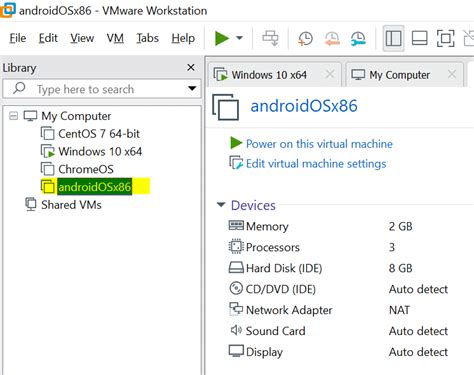Click the CentOS VM icon in library
Viewport: 474px width, 375px height.
(48, 133)
